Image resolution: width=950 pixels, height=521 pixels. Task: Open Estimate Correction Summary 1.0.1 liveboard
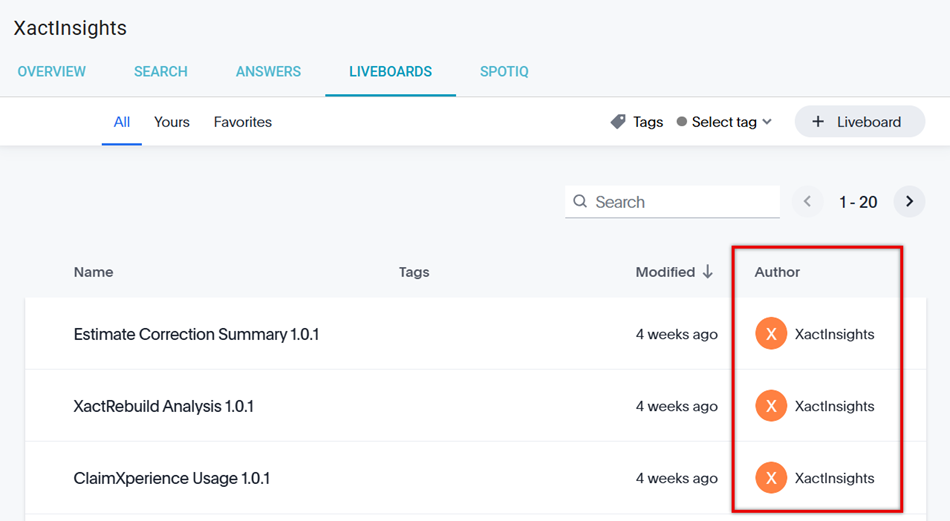(196, 334)
